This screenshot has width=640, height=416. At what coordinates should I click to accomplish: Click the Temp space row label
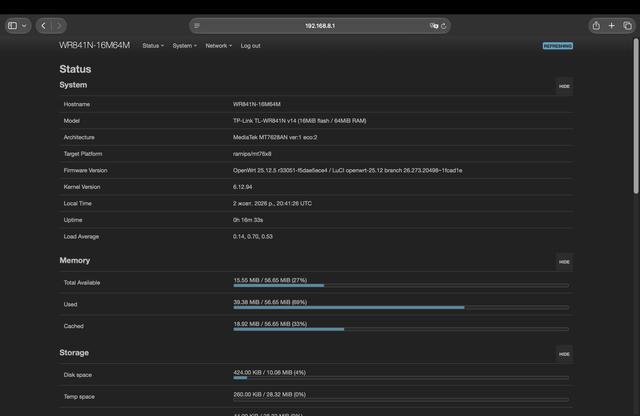tap(79, 396)
